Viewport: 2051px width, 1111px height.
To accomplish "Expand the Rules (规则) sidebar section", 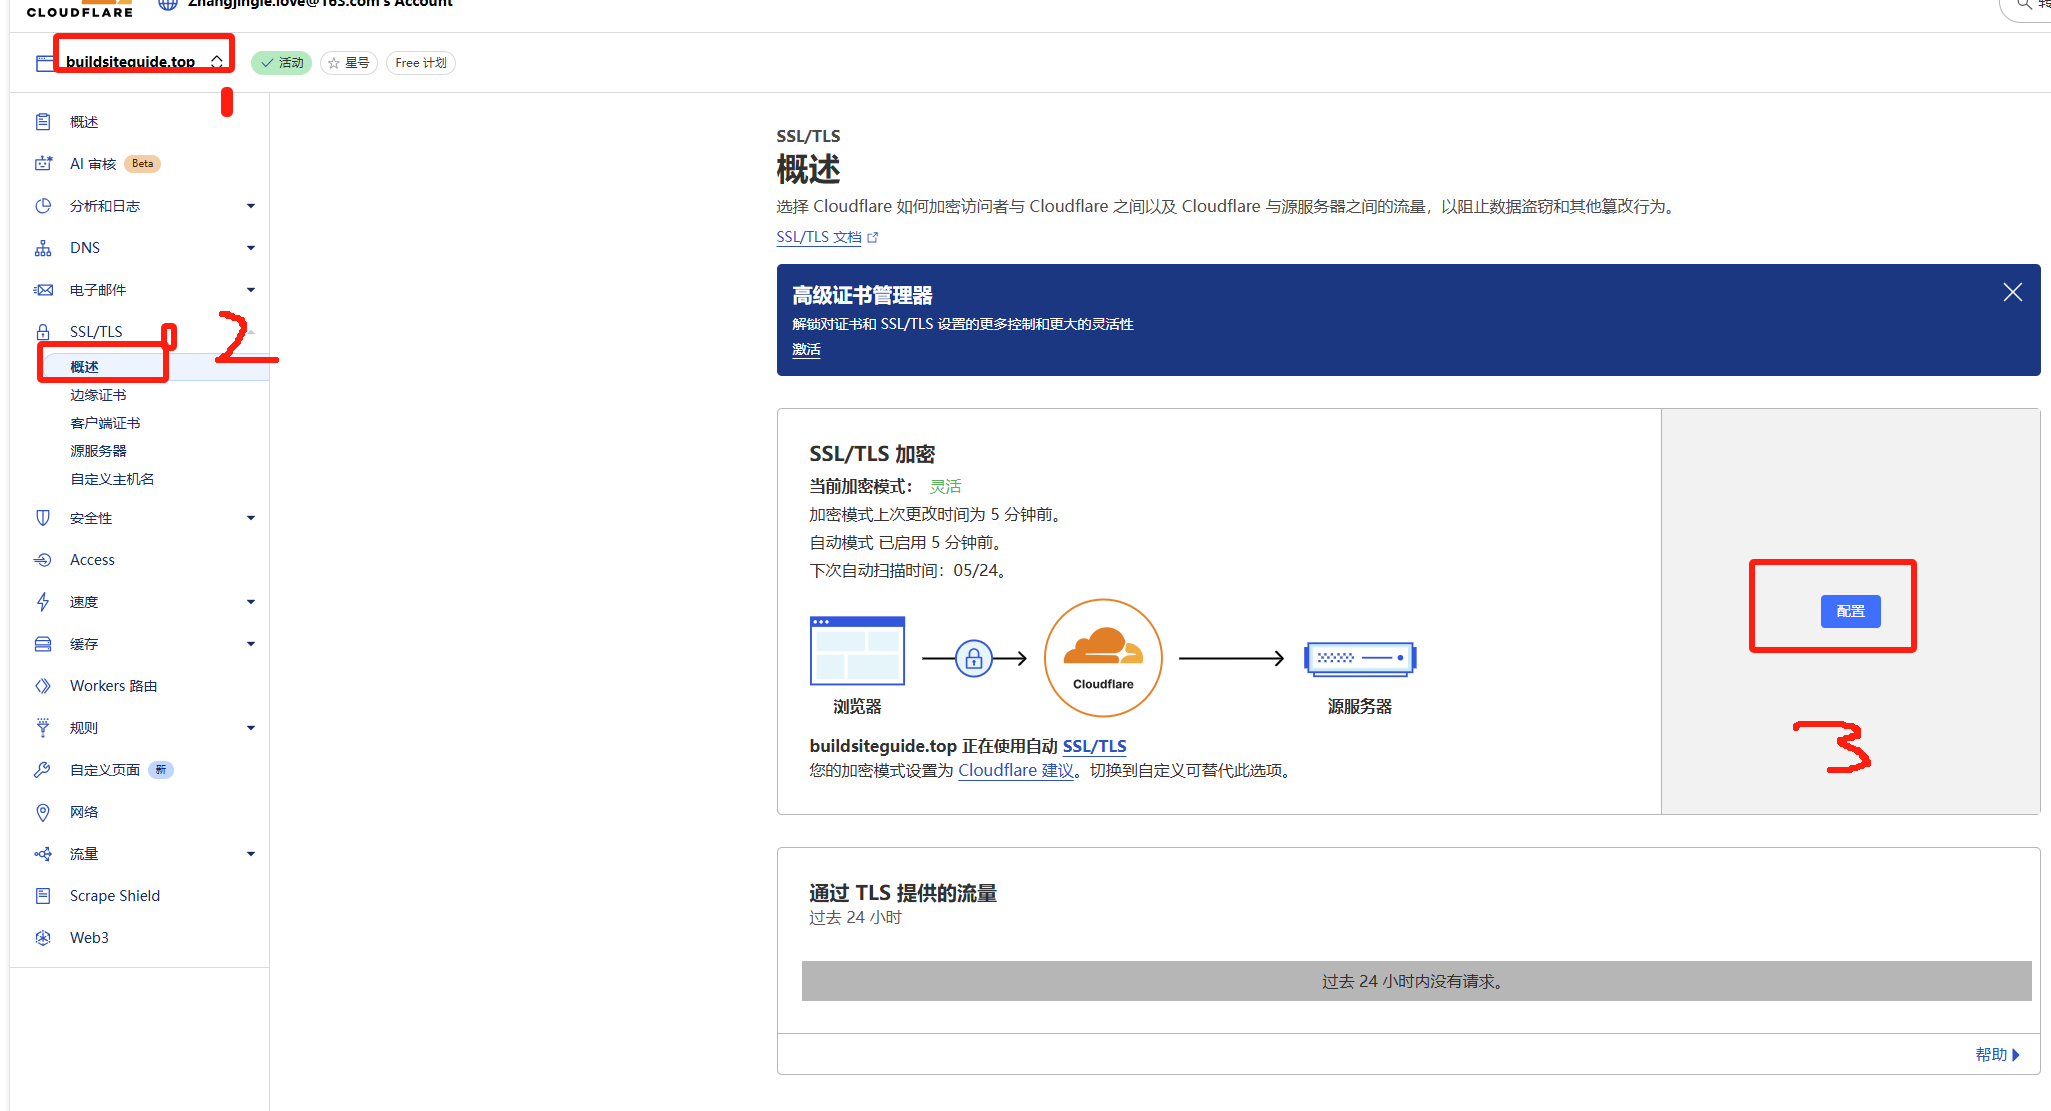I will pos(250,728).
